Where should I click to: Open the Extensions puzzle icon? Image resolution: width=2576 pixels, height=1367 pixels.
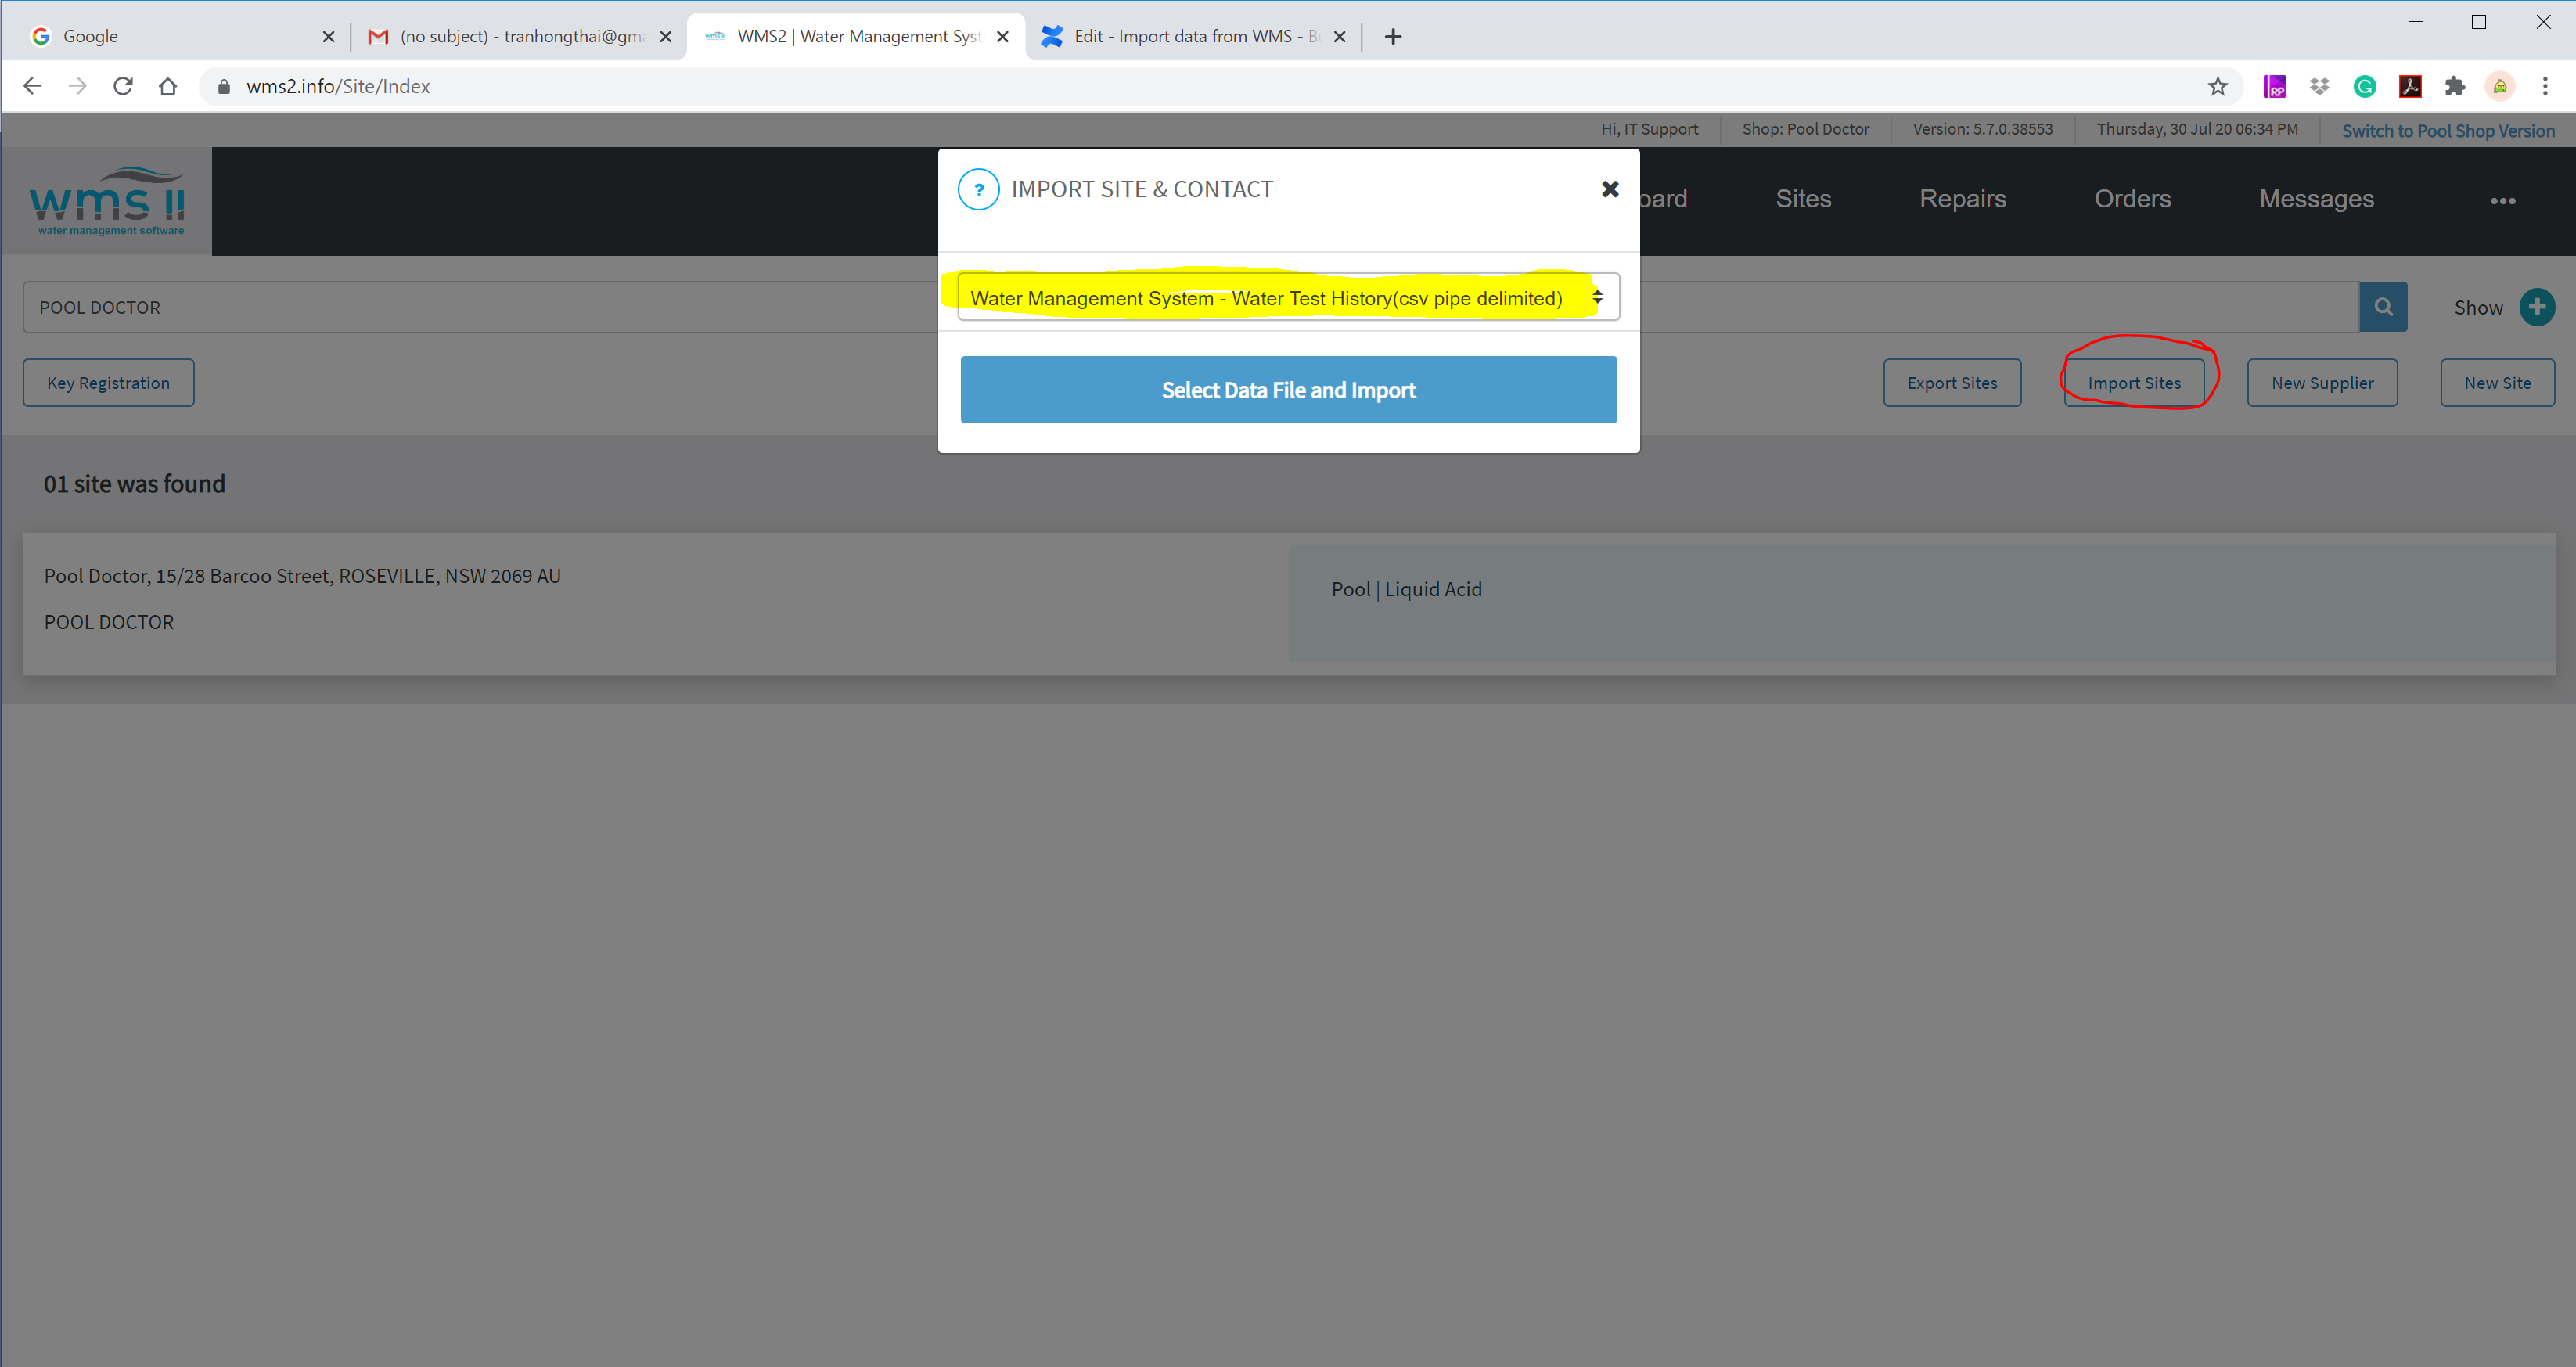(2455, 86)
